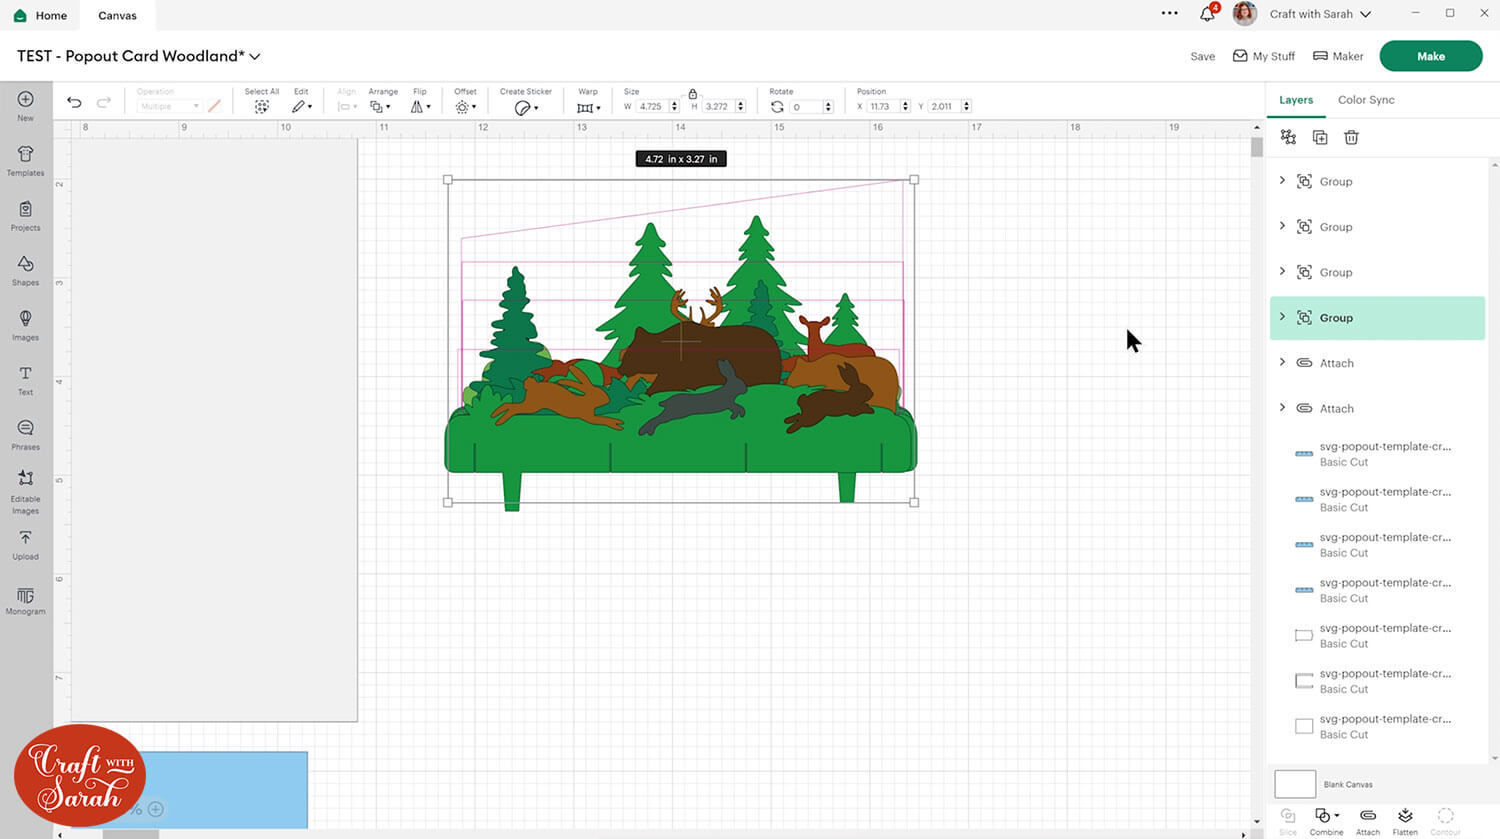Delete the selected layer with the trash icon
The width and height of the screenshot is (1500, 839).
[x=1351, y=138]
